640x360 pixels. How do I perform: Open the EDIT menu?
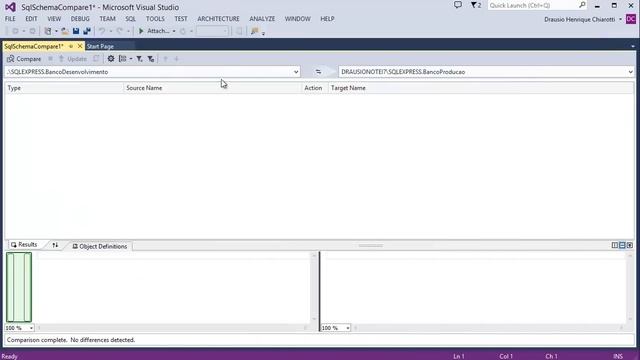31,19
